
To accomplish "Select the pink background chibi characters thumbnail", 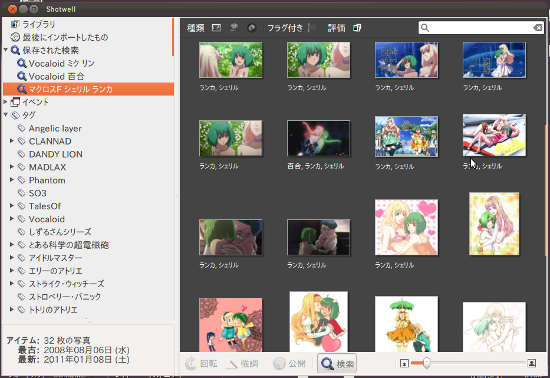I will tap(230, 325).
